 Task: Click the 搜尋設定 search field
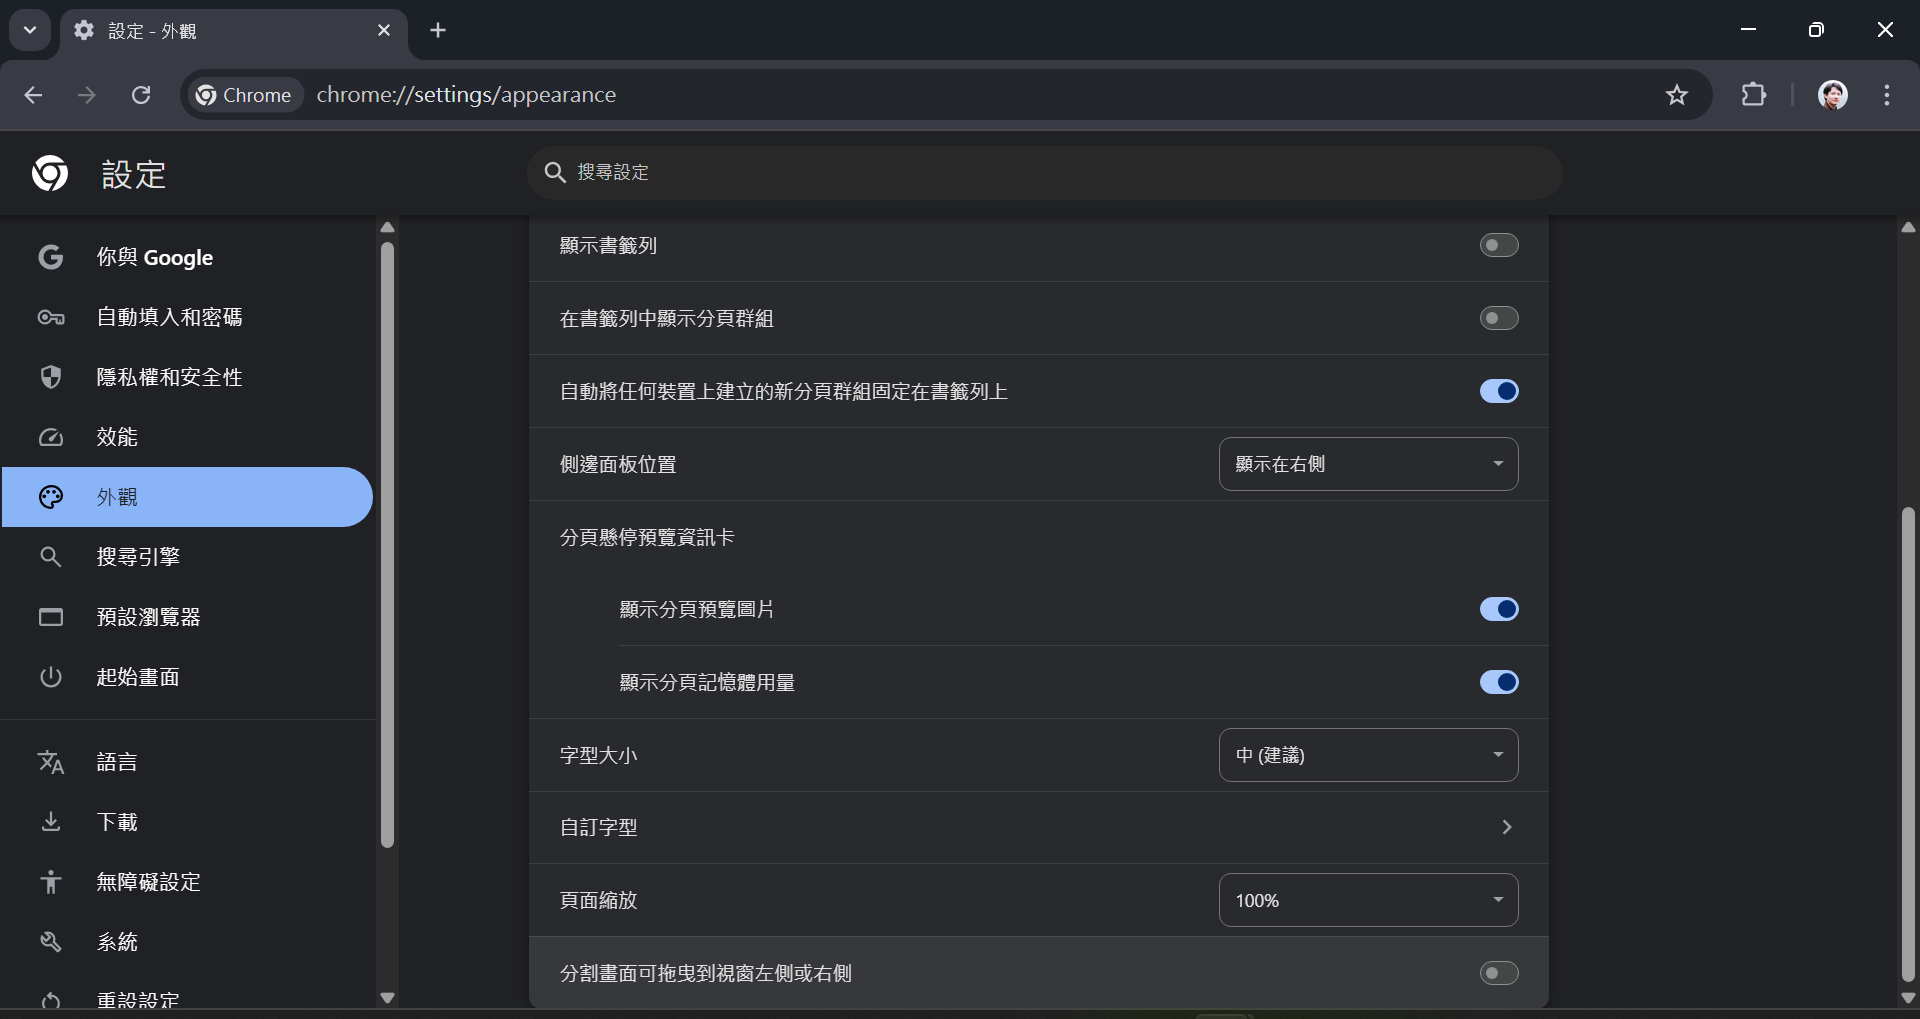1044,172
